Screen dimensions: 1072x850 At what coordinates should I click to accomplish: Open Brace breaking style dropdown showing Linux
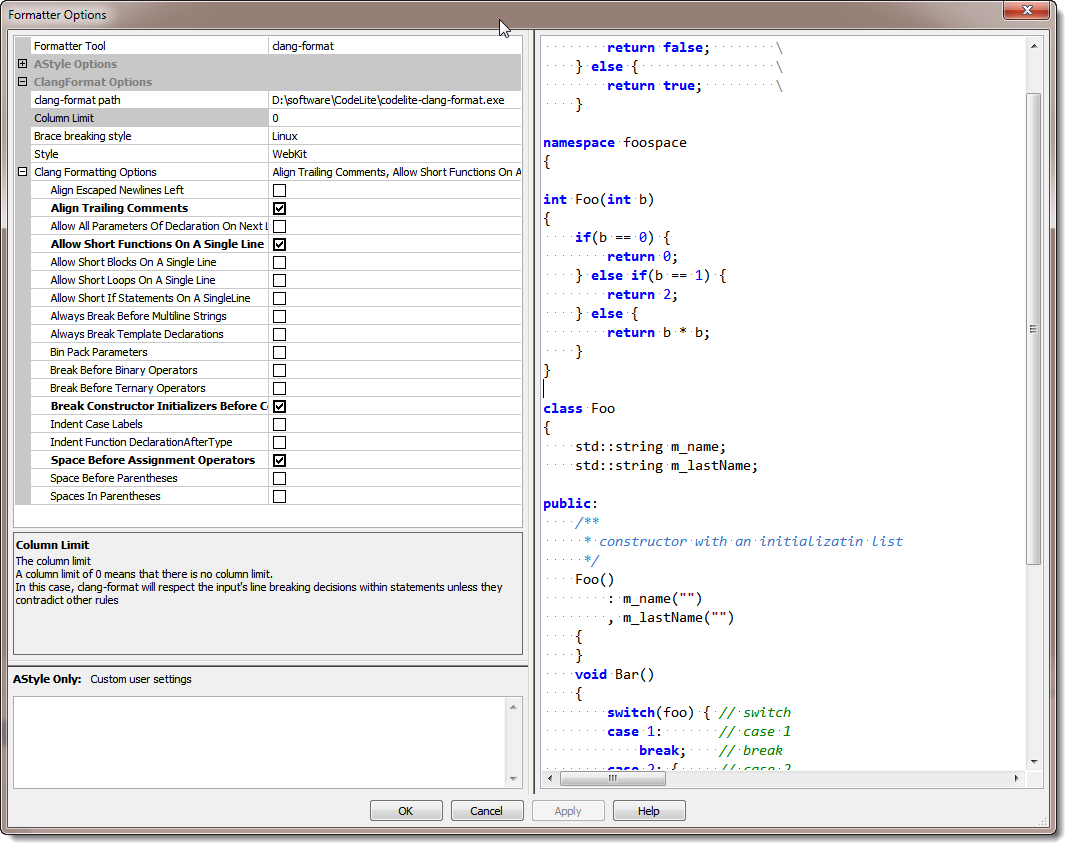coord(395,136)
